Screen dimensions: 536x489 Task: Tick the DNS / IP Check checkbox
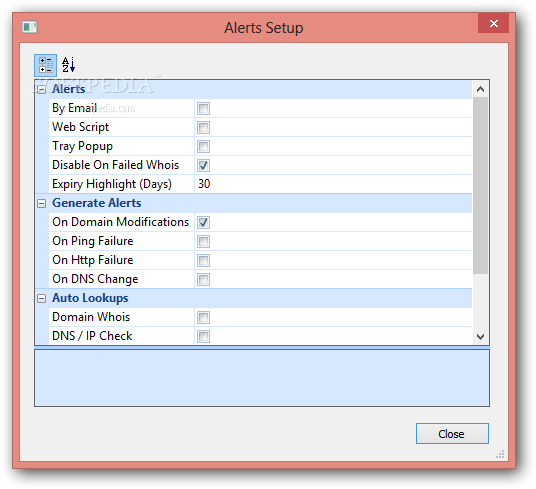coord(203,336)
